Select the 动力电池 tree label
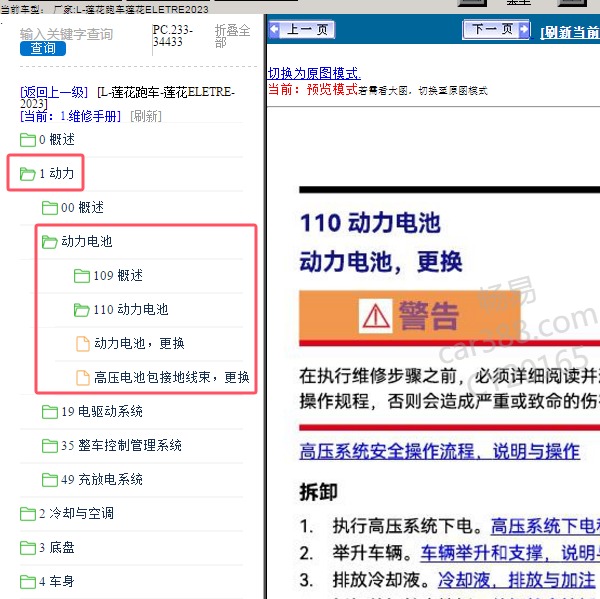 86,242
